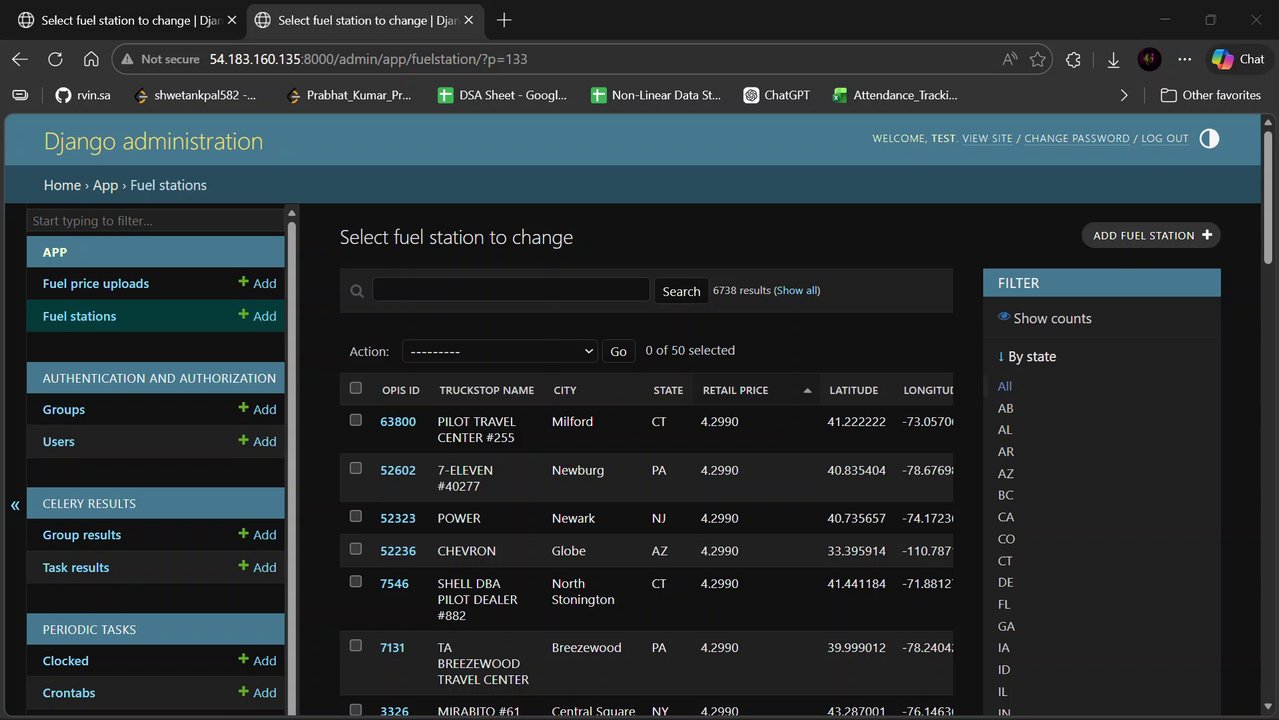Check the row for OPIS ID 7546
The image size is (1279, 720).
coord(355,581)
